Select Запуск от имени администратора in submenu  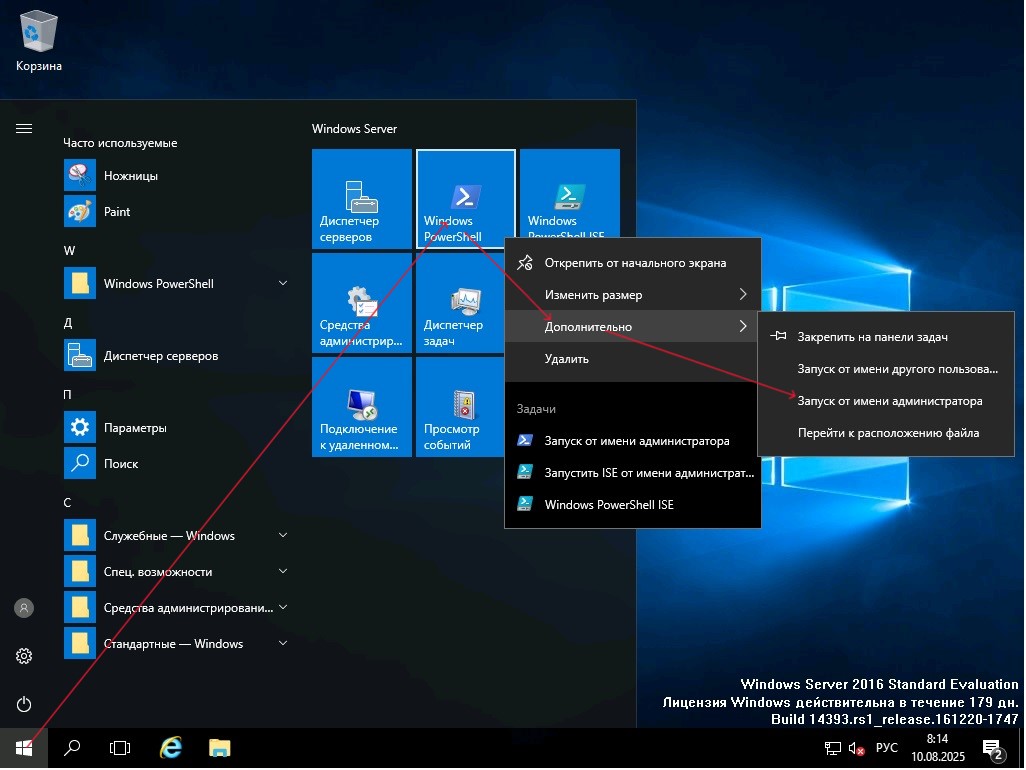click(889, 401)
